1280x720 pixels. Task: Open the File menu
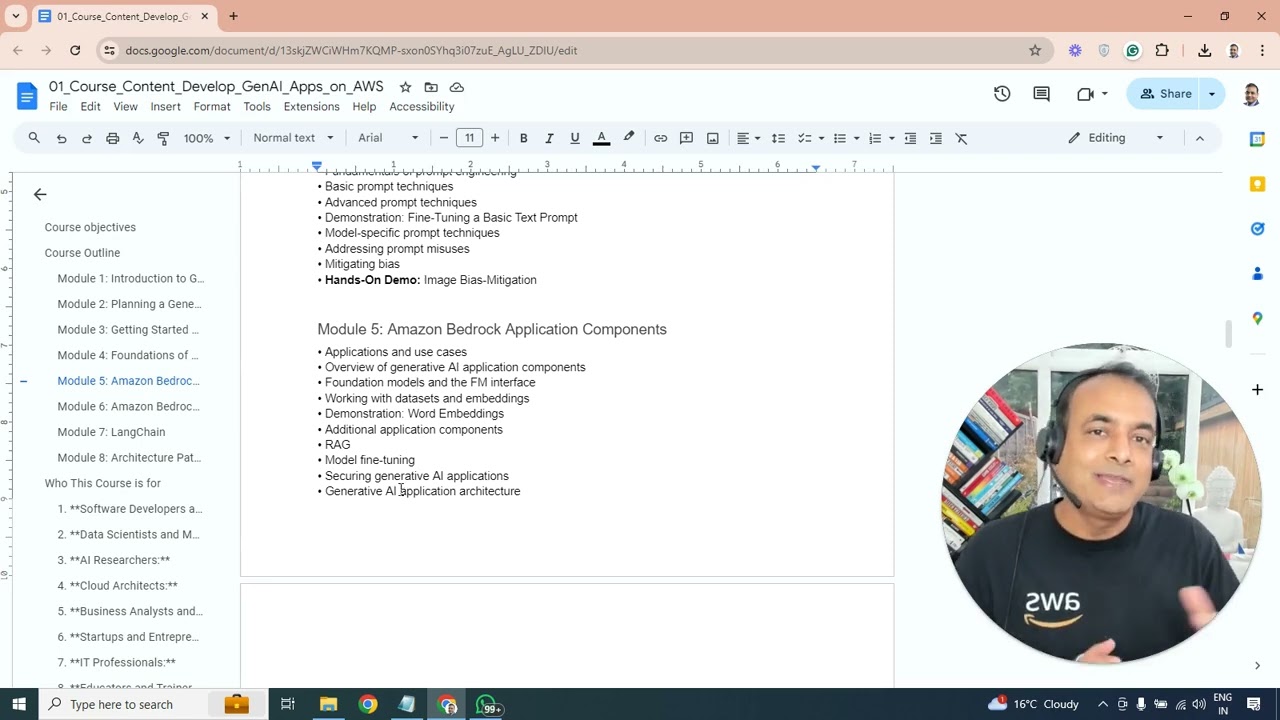[58, 107]
